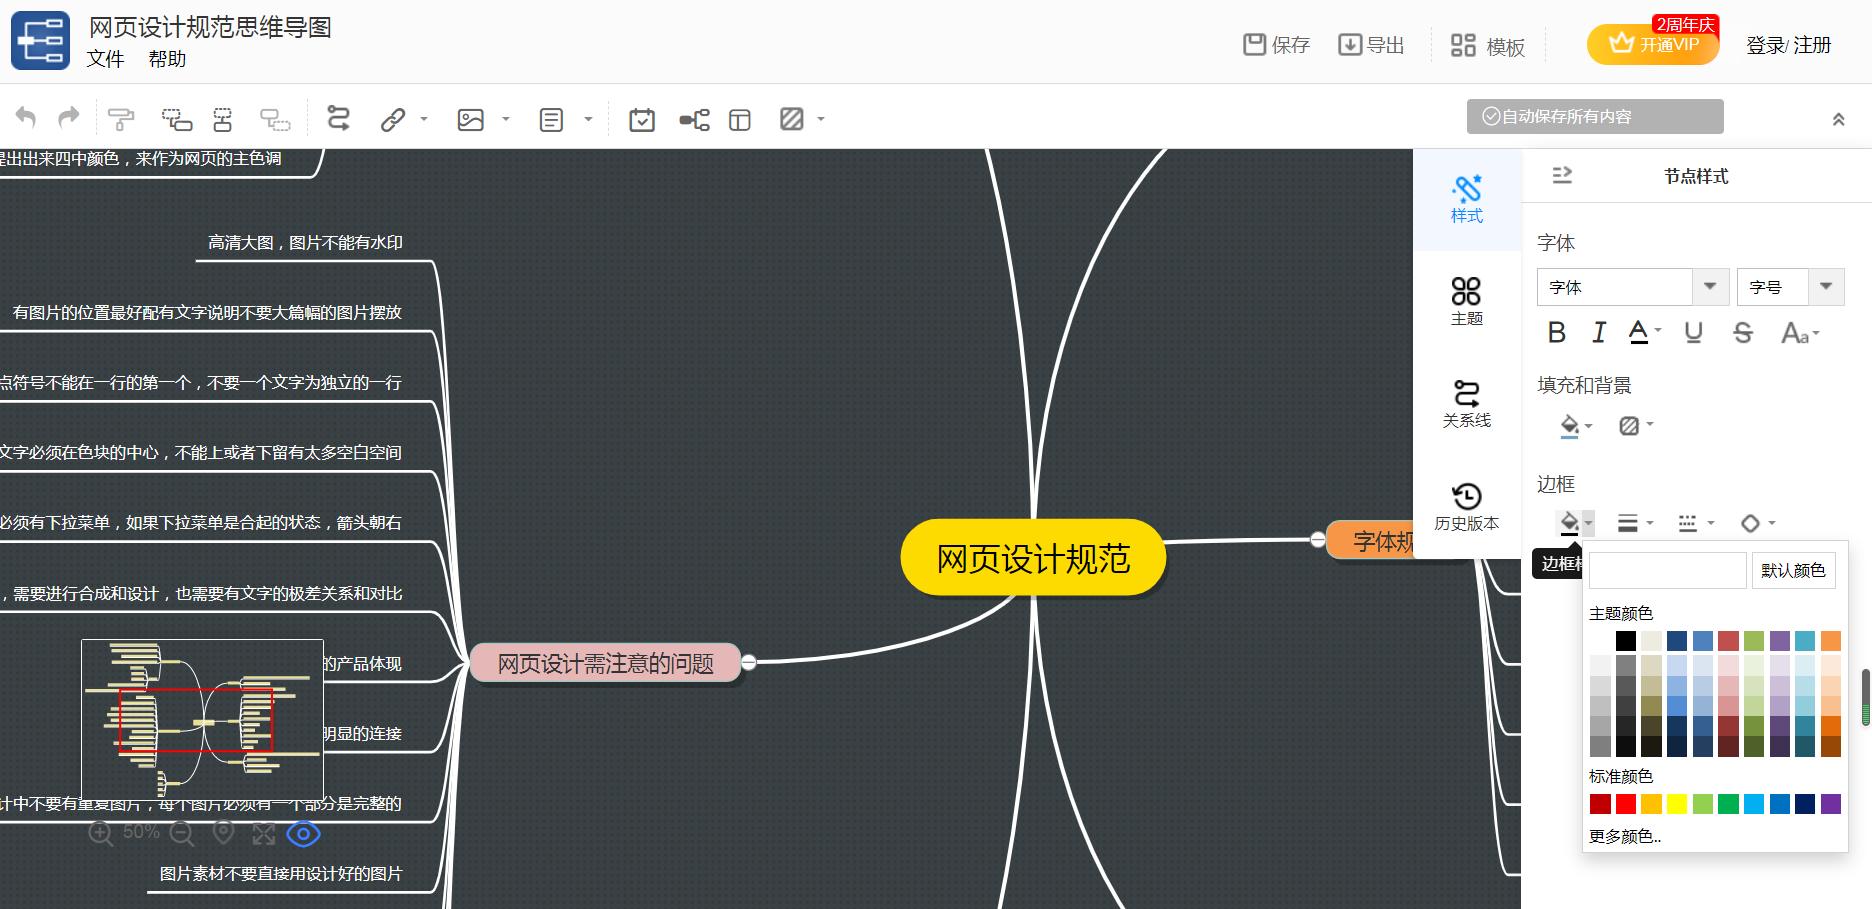Toggle bold text formatting
1872x909 pixels.
pos(1556,333)
